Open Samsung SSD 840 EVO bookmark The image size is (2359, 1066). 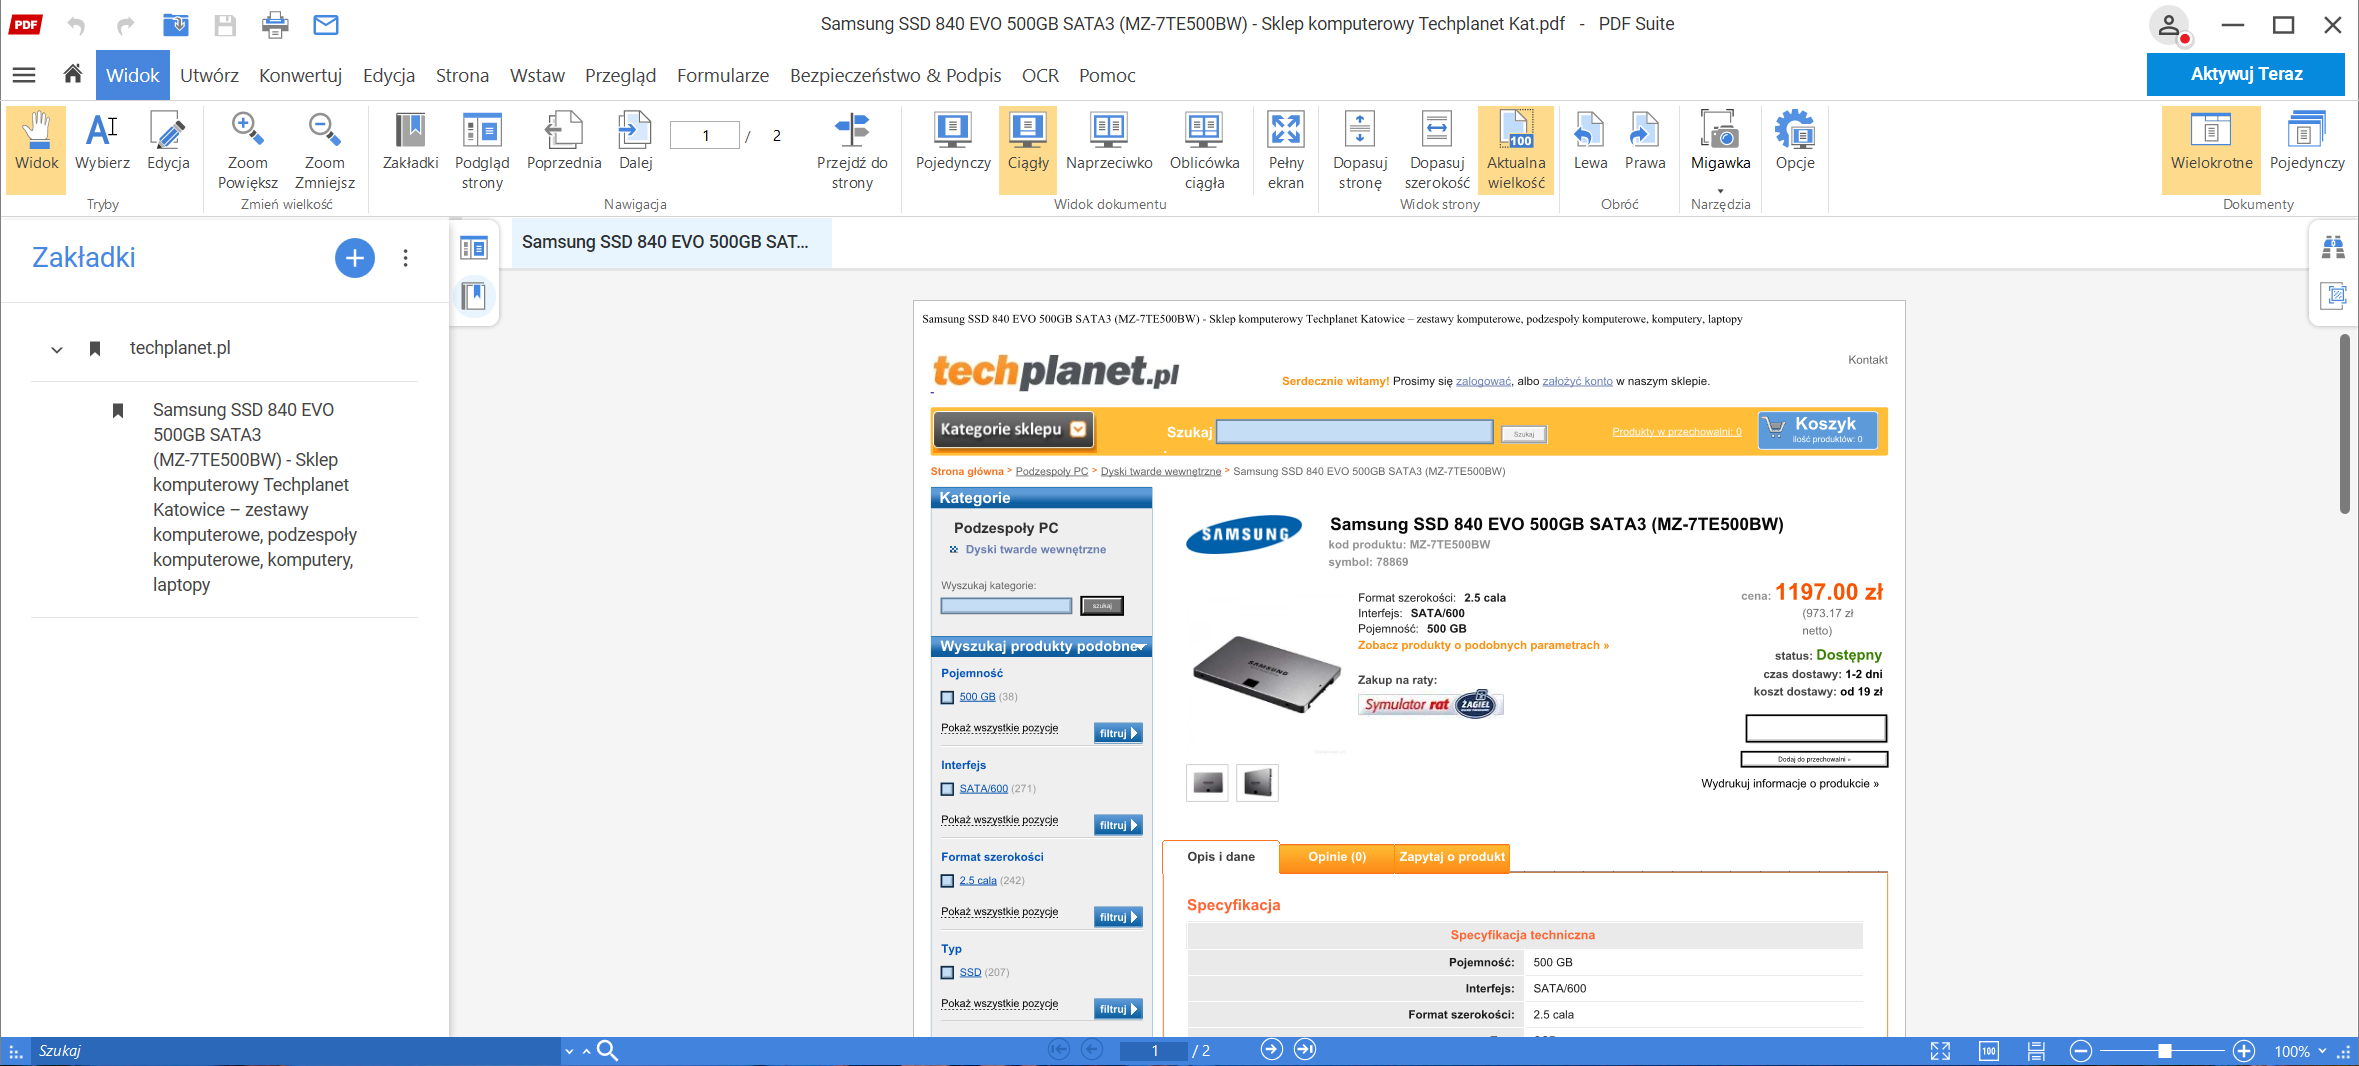click(x=255, y=497)
